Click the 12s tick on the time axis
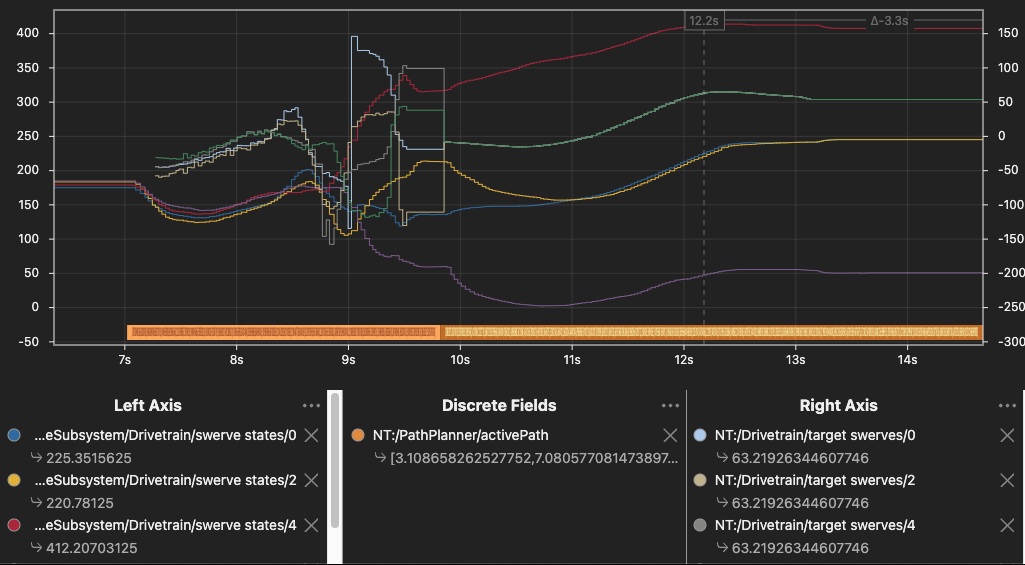1025x565 pixels. (x=684, y=360)
